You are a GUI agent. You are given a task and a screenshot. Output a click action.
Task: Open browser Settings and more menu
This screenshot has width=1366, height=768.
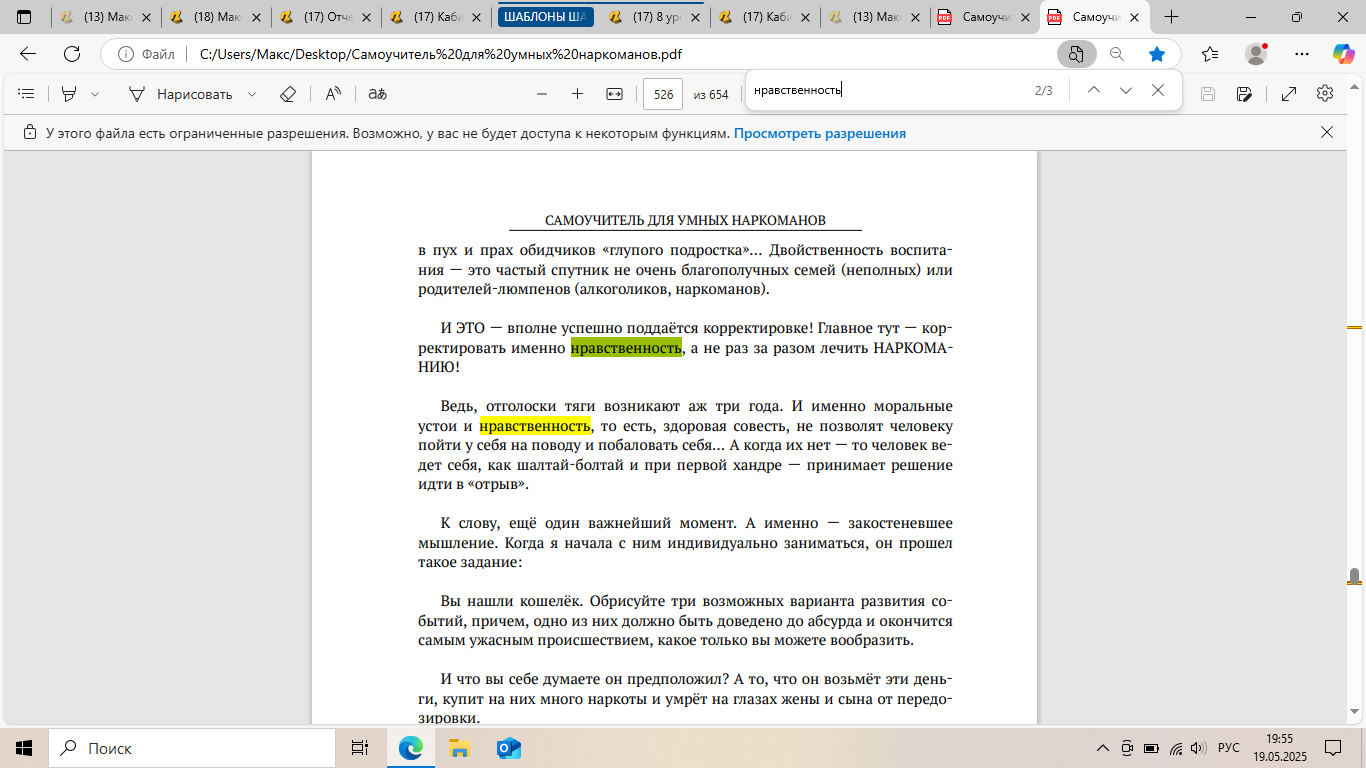tap(1301, 54)
